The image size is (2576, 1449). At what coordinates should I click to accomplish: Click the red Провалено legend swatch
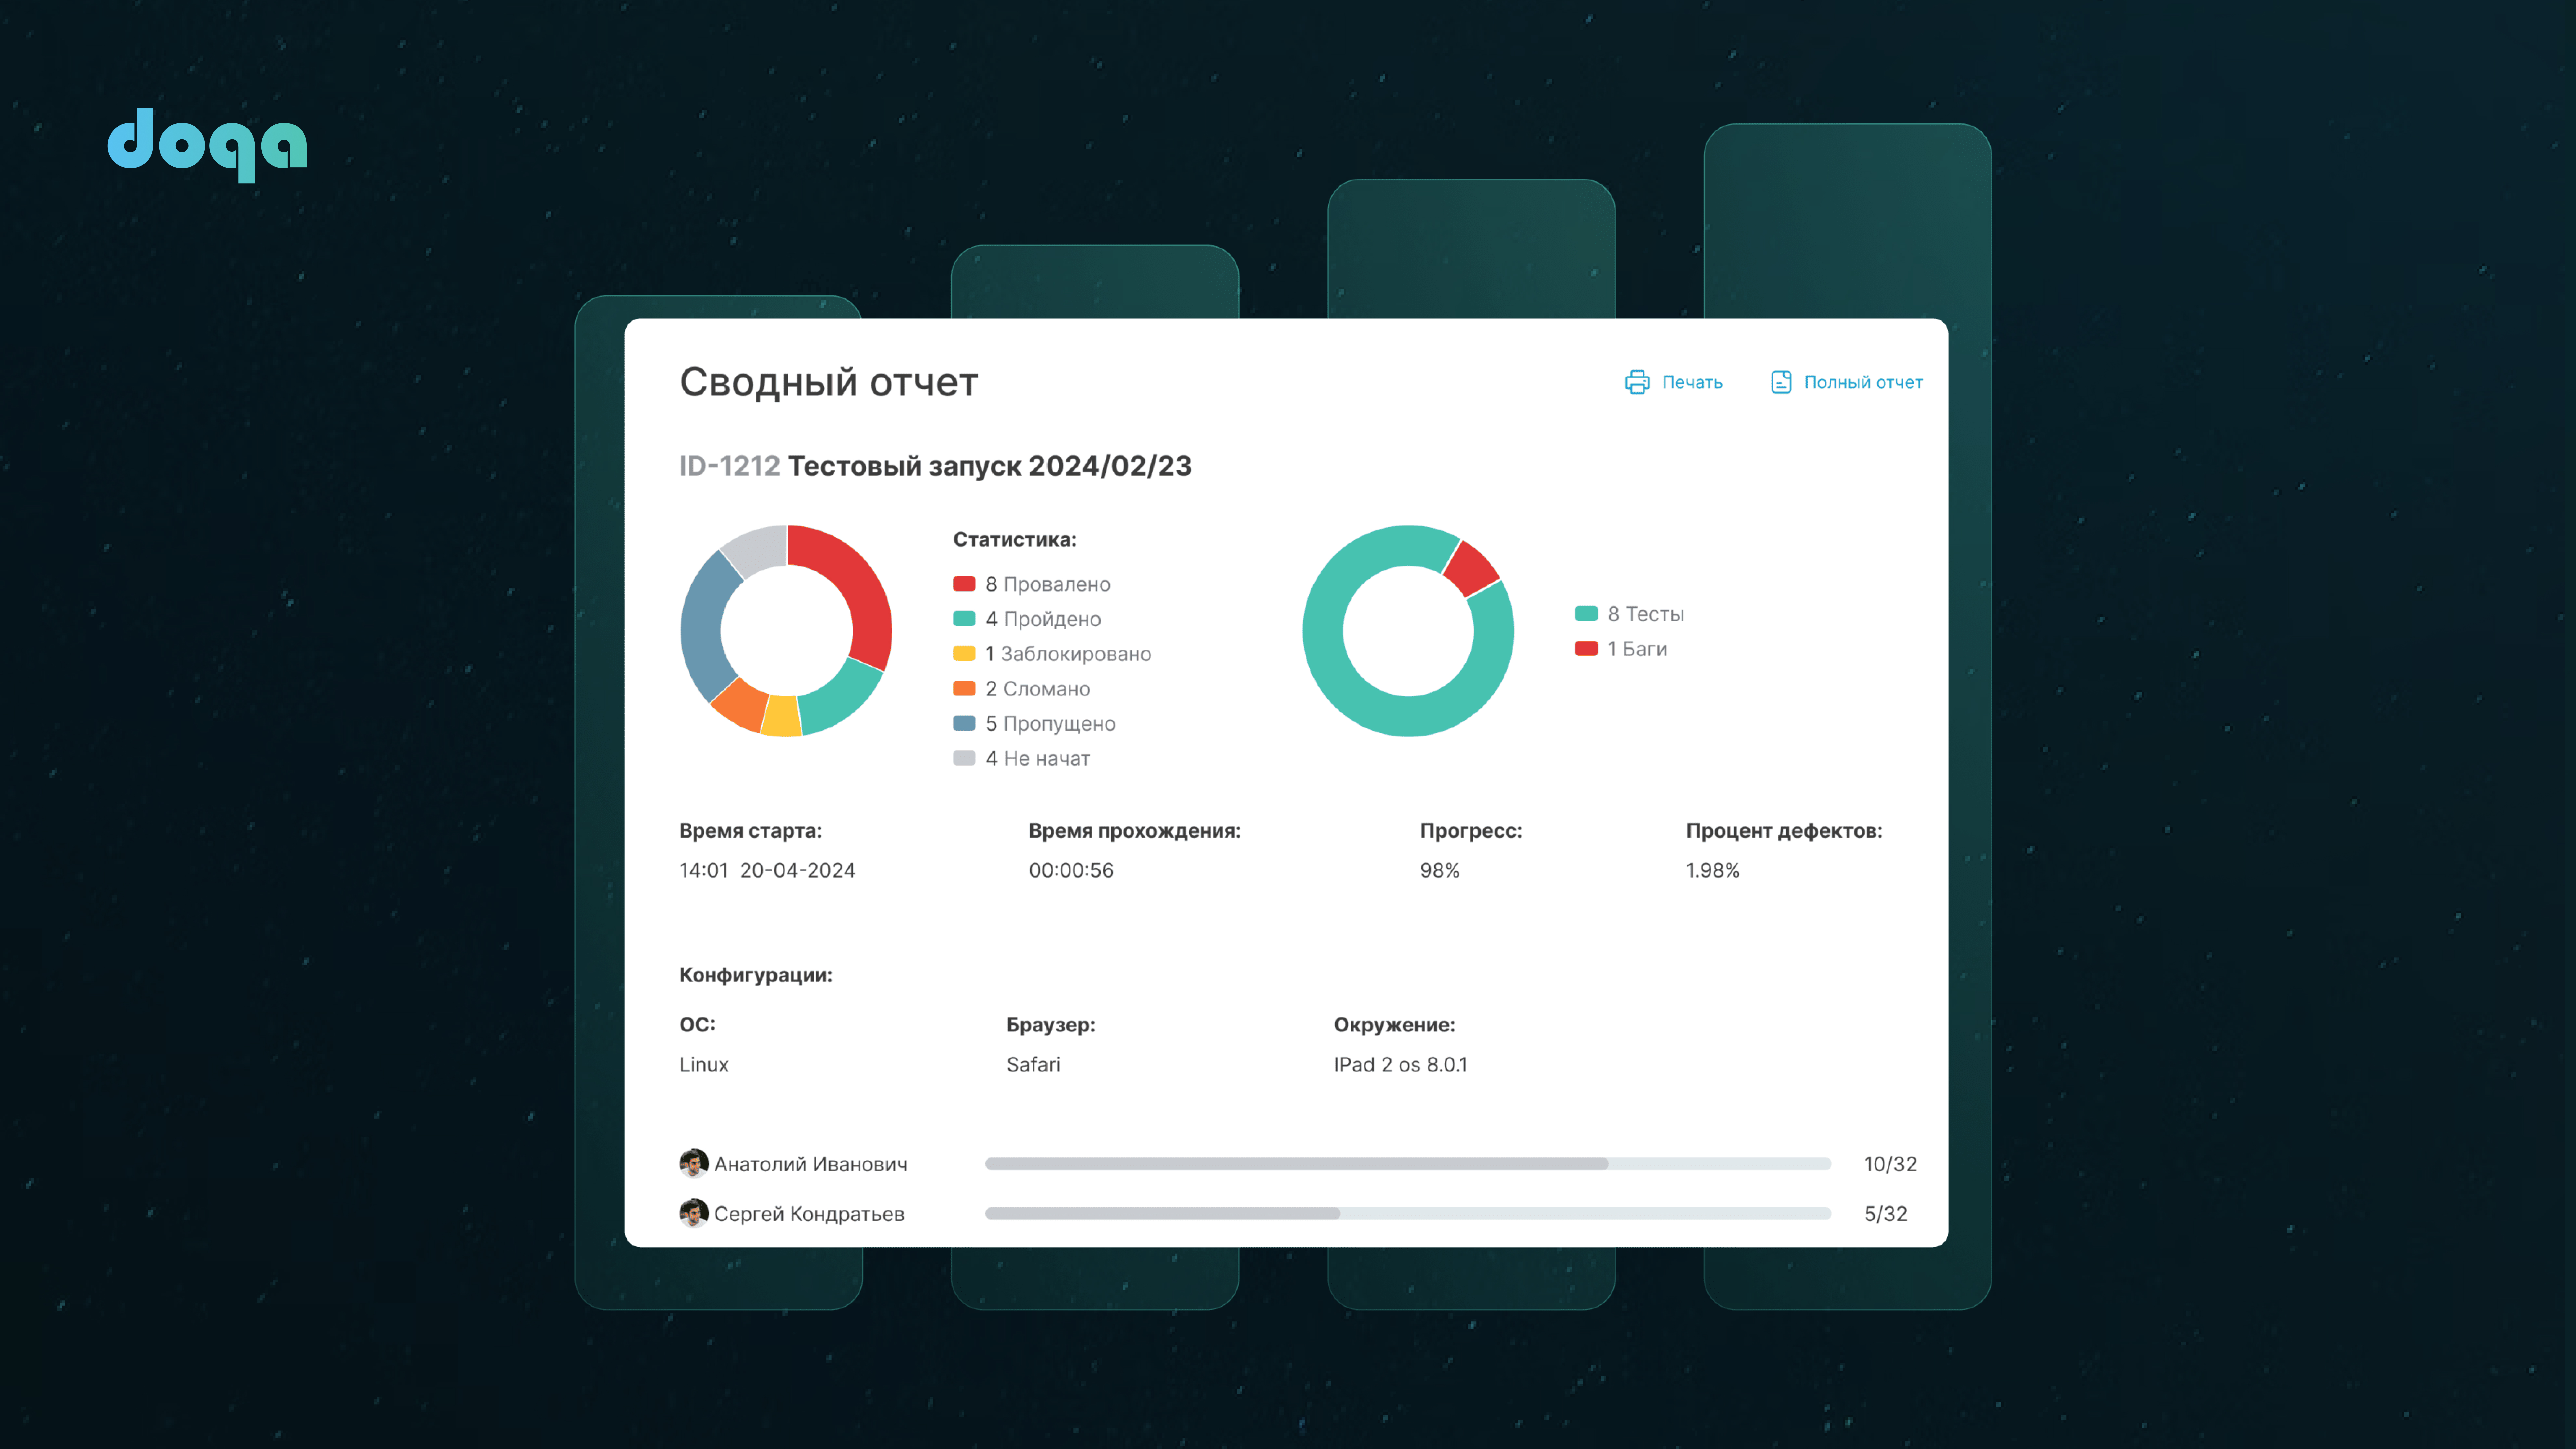coord(964,584)
